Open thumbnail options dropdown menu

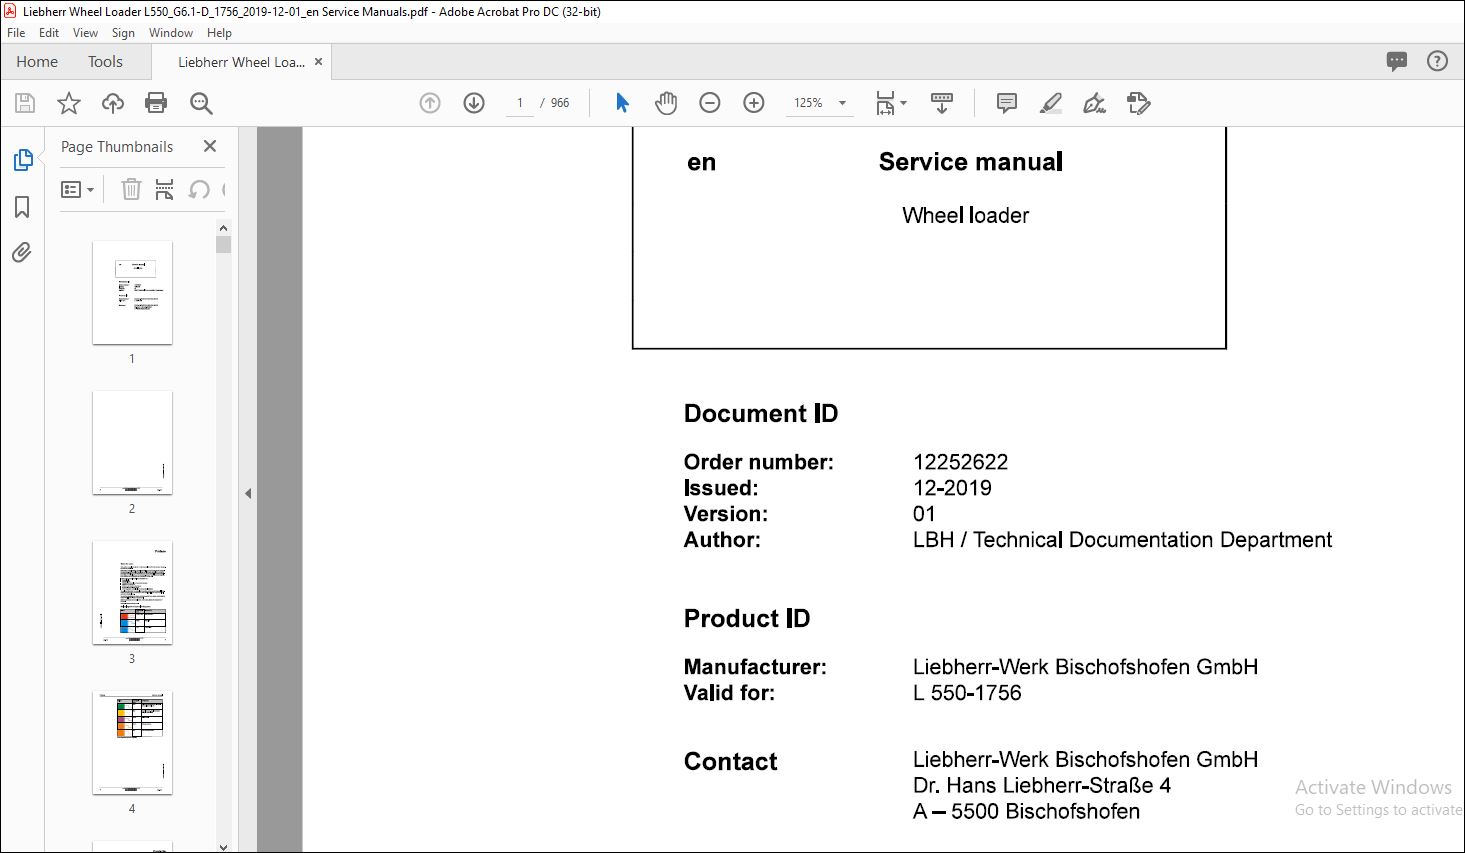tap(77, 189)
